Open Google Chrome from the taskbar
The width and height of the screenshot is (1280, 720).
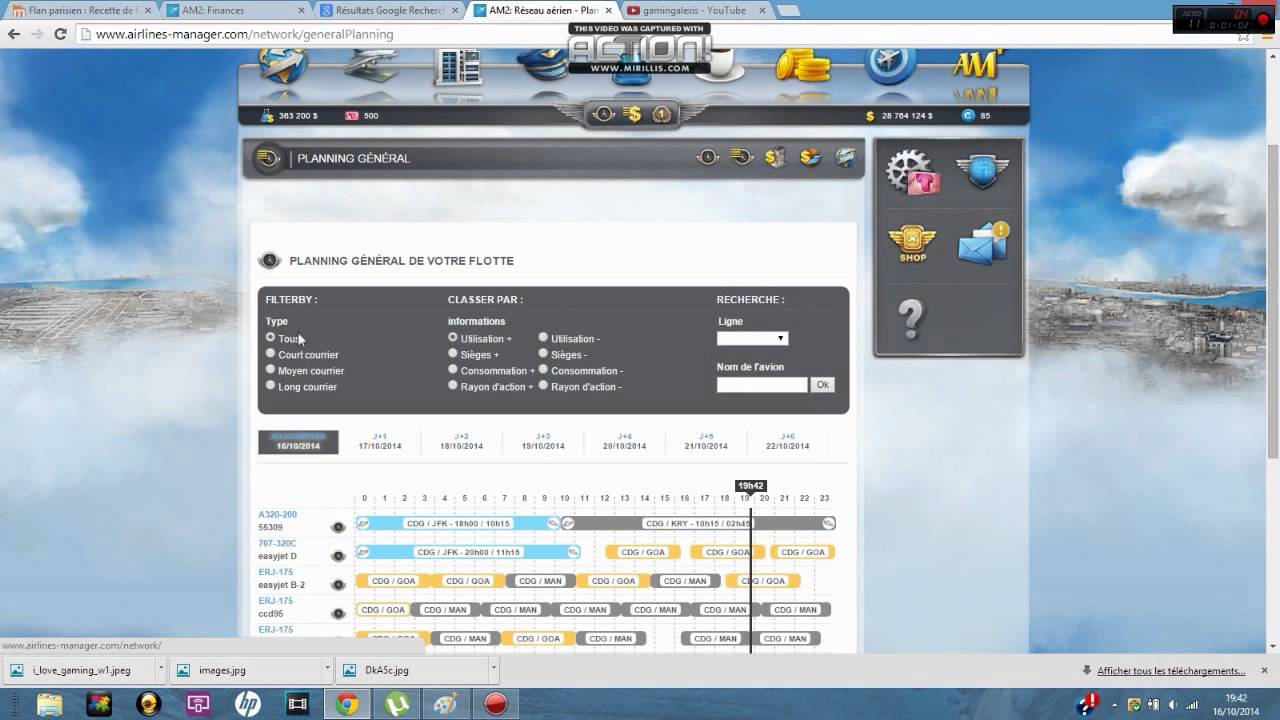pos(347,704)
